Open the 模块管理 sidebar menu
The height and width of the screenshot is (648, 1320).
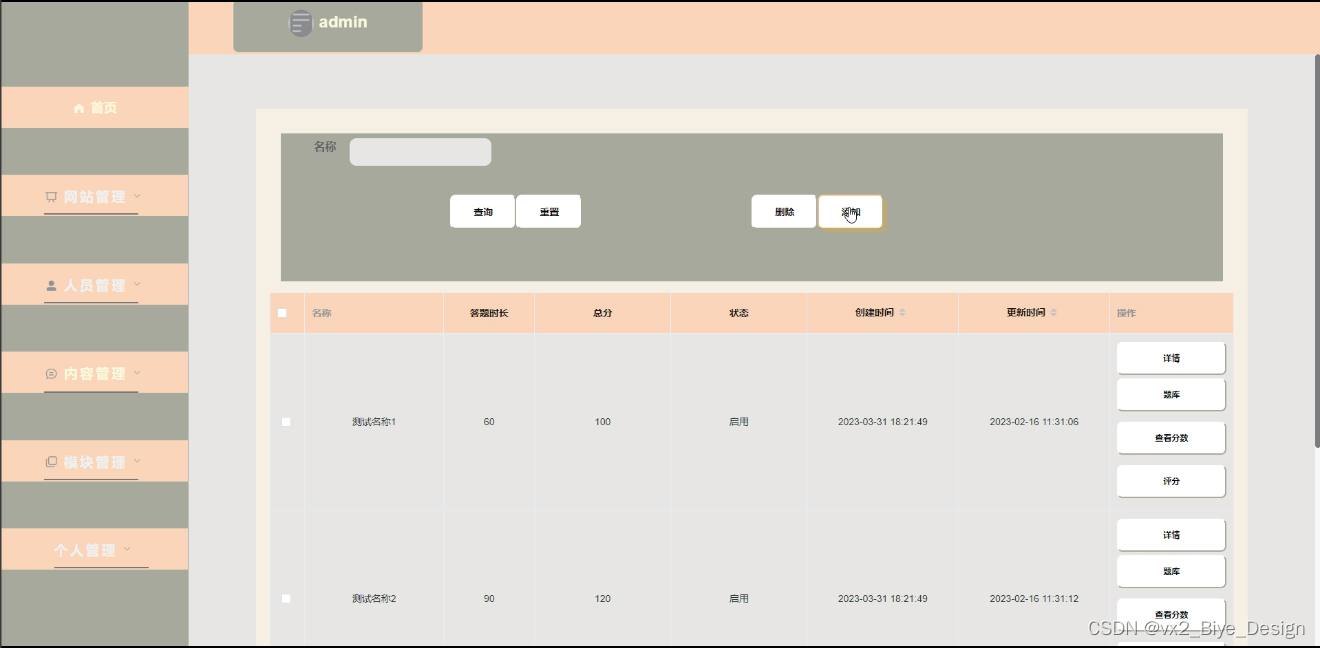[95, 461]
